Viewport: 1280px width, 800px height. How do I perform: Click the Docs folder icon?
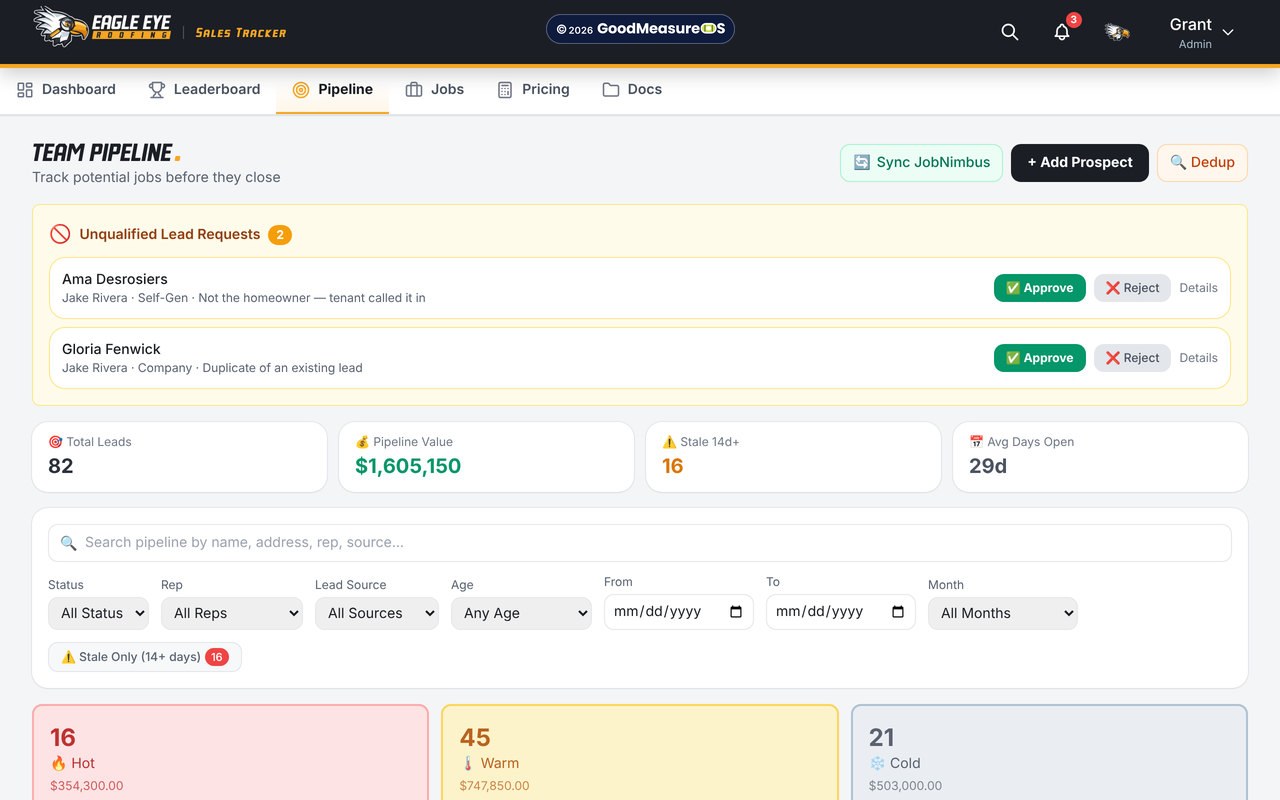click(611, 90)
